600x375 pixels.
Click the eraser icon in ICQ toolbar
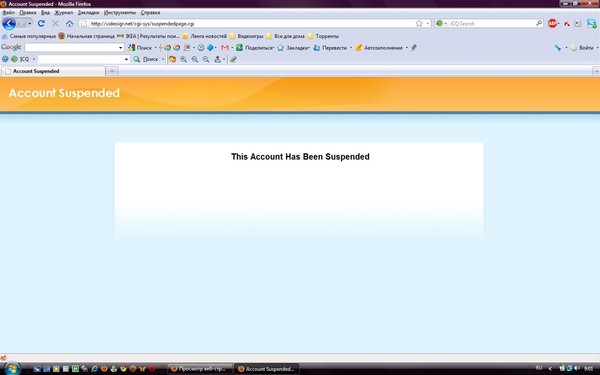(x=233, y=59)
